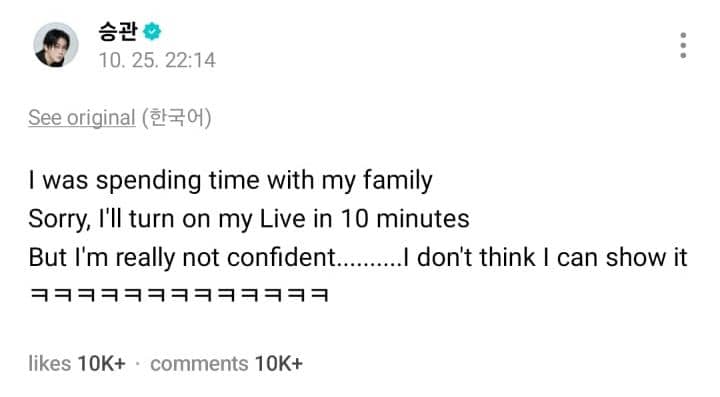This screenshot has width=720, height=397.
Task: Click the separator dot between likes and comments
Action: (x=138, y=364)
